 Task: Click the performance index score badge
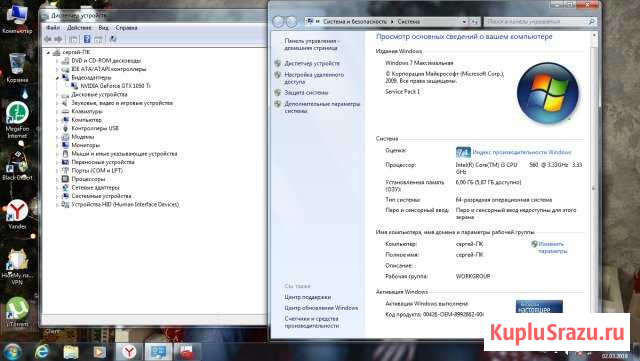tap(463, 152)
